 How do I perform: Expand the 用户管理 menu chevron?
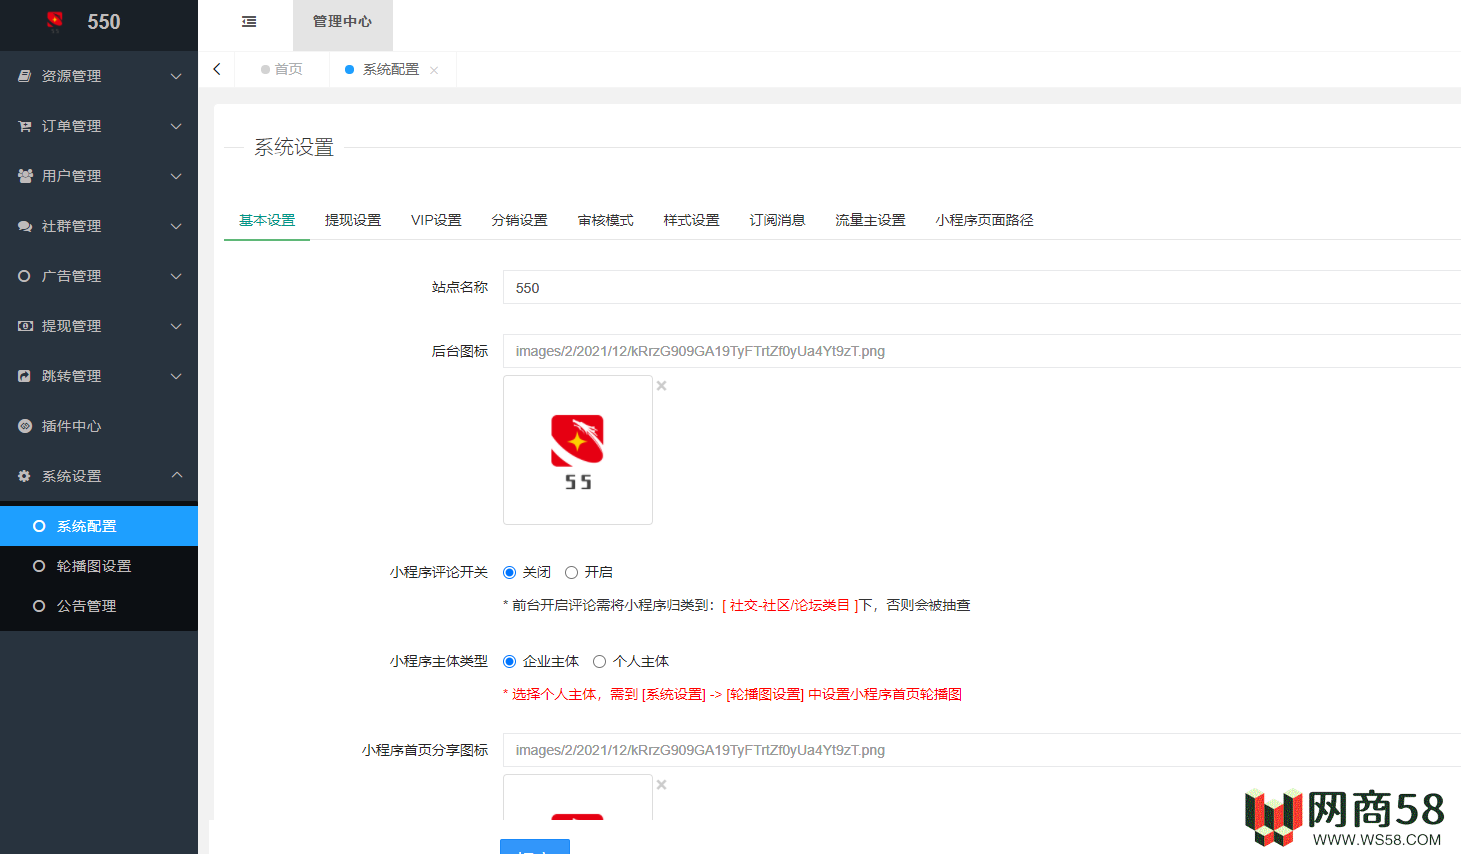coord(176,176)
